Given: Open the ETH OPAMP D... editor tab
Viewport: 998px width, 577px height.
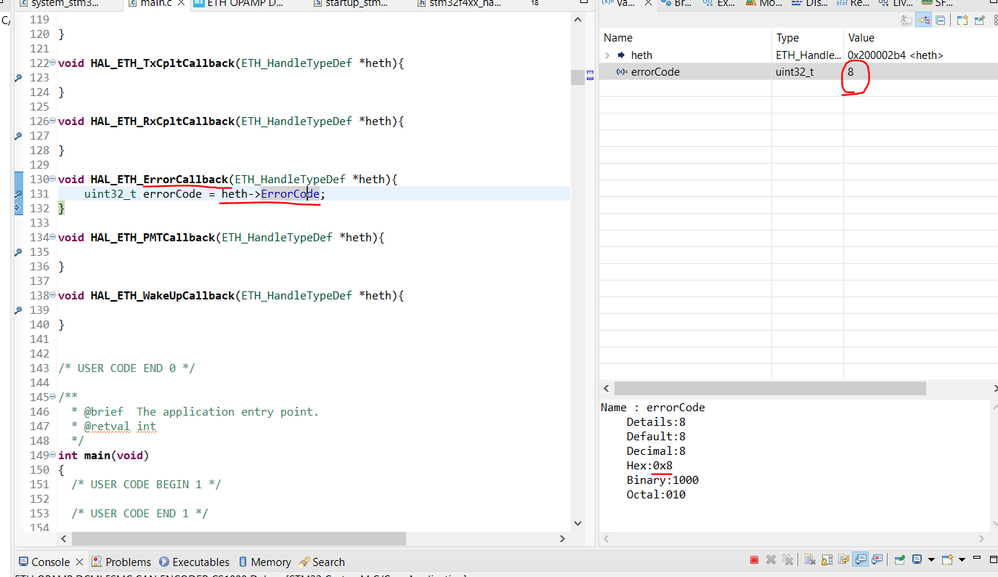Looking at the screenshot, I should pos(238,4).
